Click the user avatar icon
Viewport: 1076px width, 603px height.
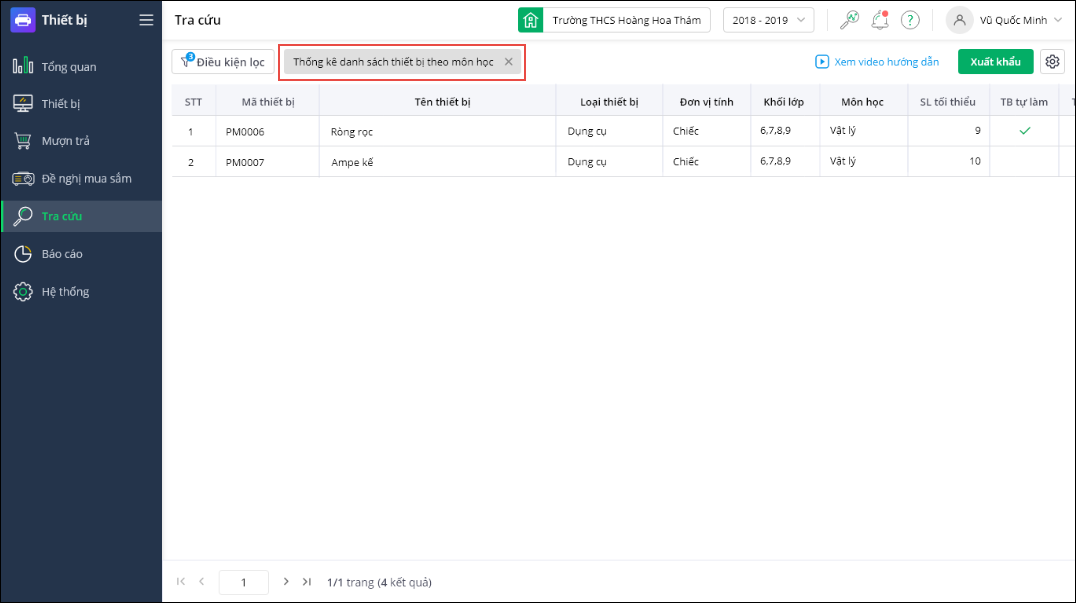pos(959,20)
